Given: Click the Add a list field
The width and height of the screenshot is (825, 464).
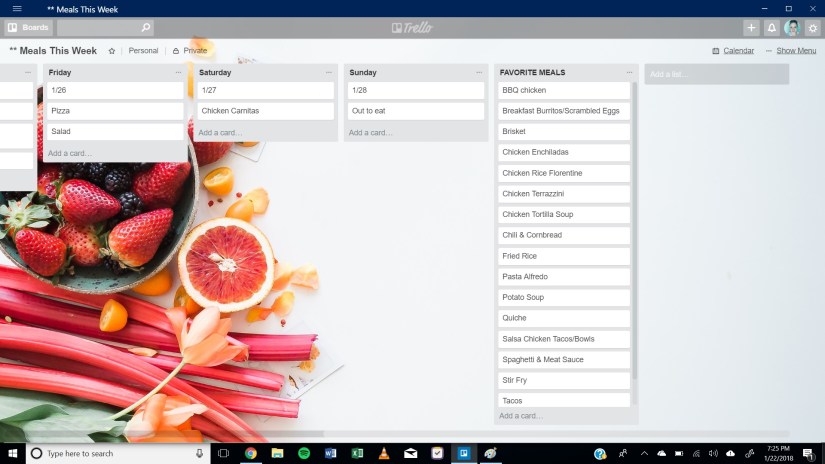Looking at the screenshot, I should (x=716, y=74).
